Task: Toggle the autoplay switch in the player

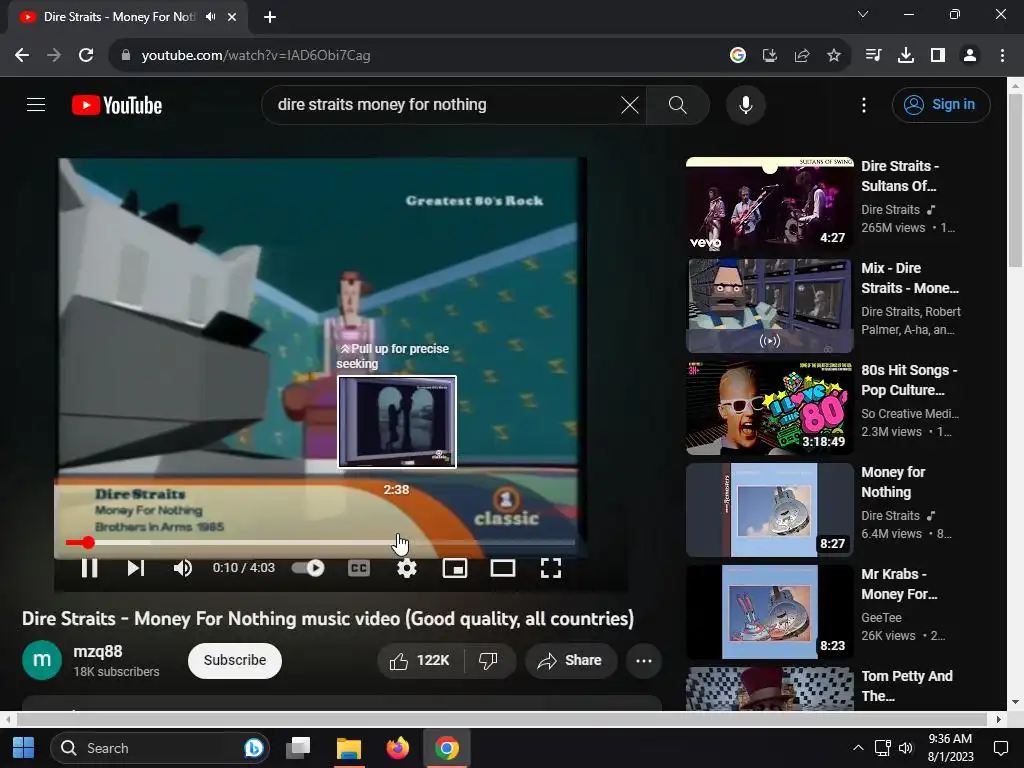Action: tap(308, 568)
